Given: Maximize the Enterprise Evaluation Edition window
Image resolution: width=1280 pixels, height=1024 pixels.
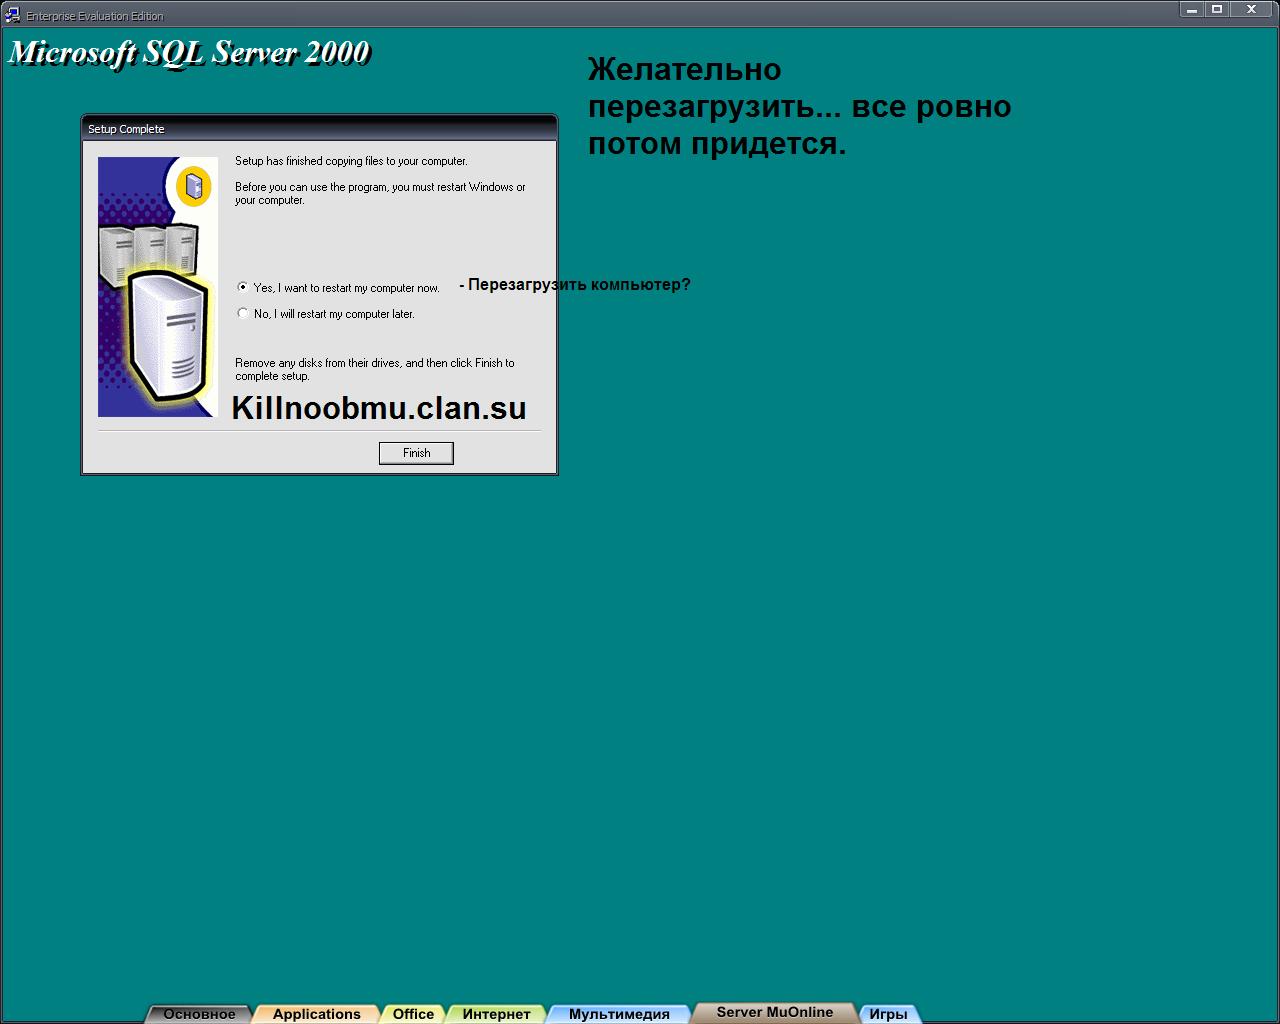Looking at the screenshot, I should (x=1217, y=10).
